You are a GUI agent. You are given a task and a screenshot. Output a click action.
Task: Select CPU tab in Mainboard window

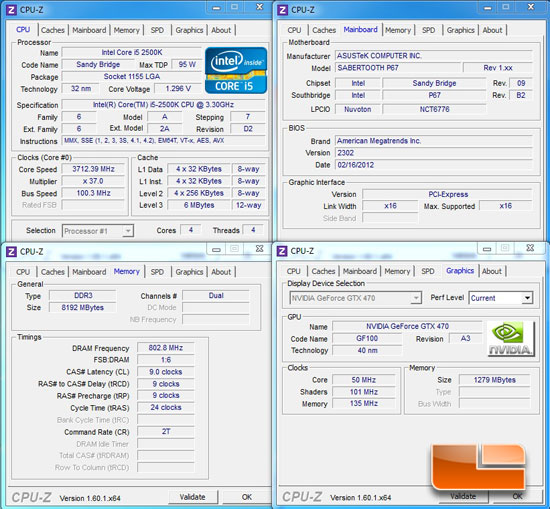[x=294, y=30]
